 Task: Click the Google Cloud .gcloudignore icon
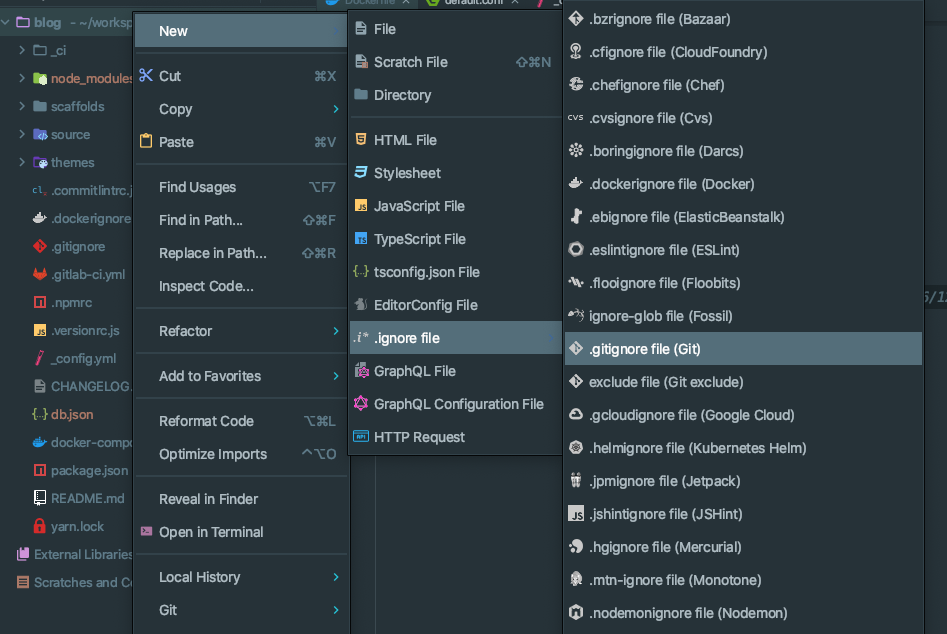576,415
